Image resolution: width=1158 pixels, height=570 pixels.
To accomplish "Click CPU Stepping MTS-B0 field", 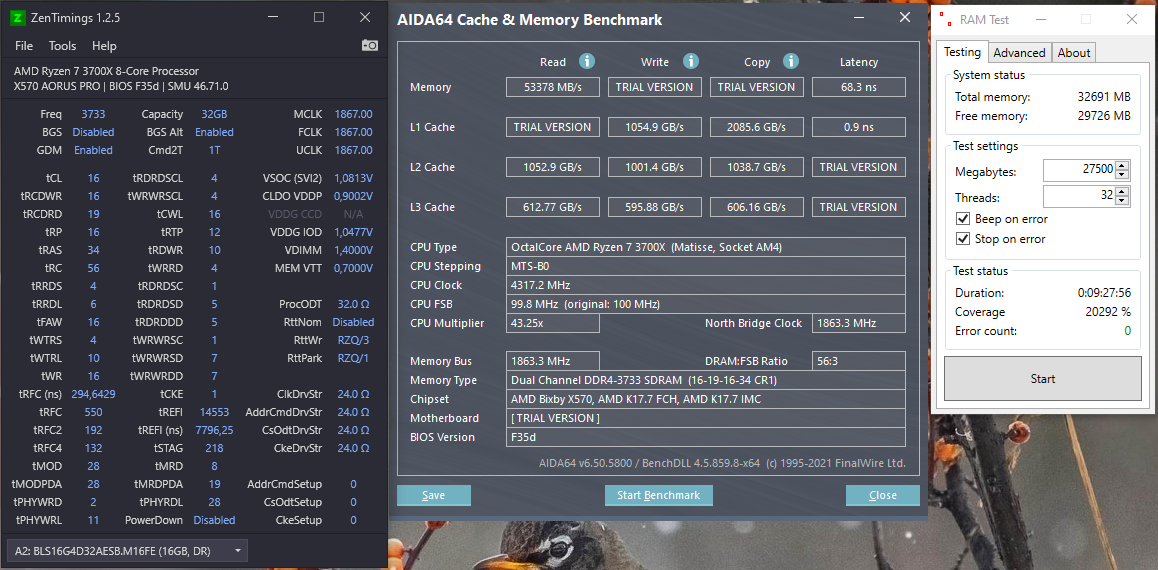I will 705,266.
